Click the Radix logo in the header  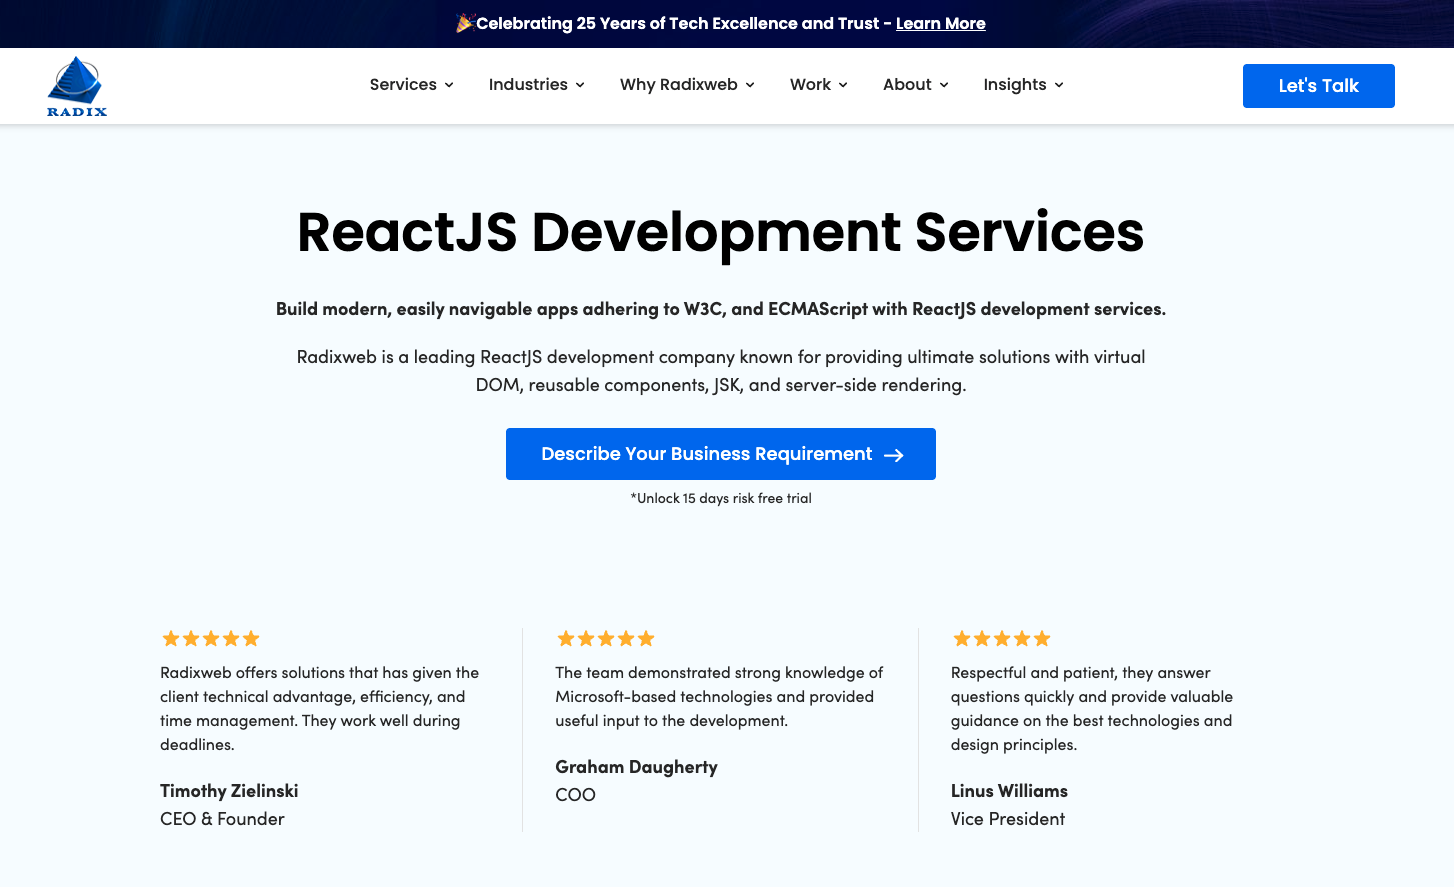(x=77, y=86)
